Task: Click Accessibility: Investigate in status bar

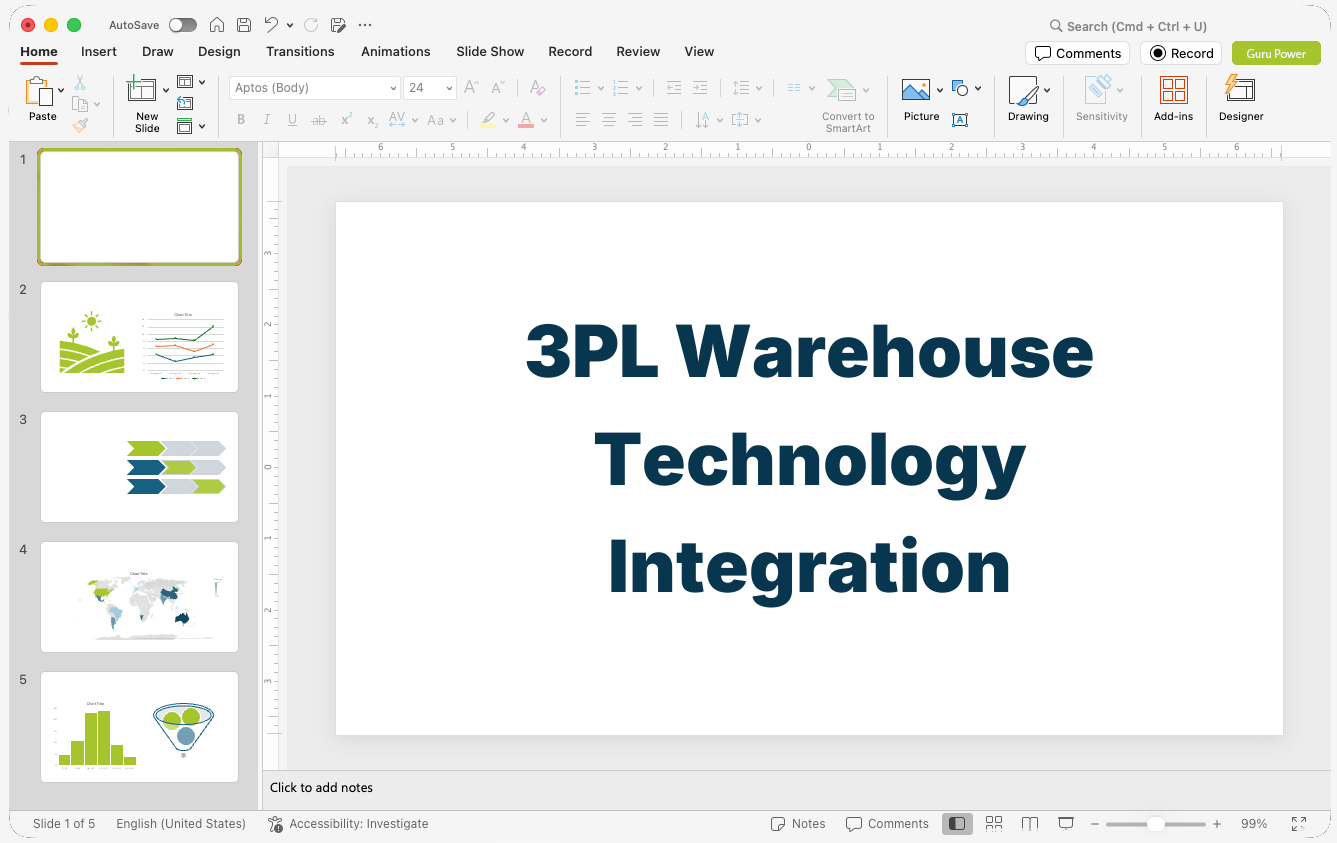Action: (348, 824)
